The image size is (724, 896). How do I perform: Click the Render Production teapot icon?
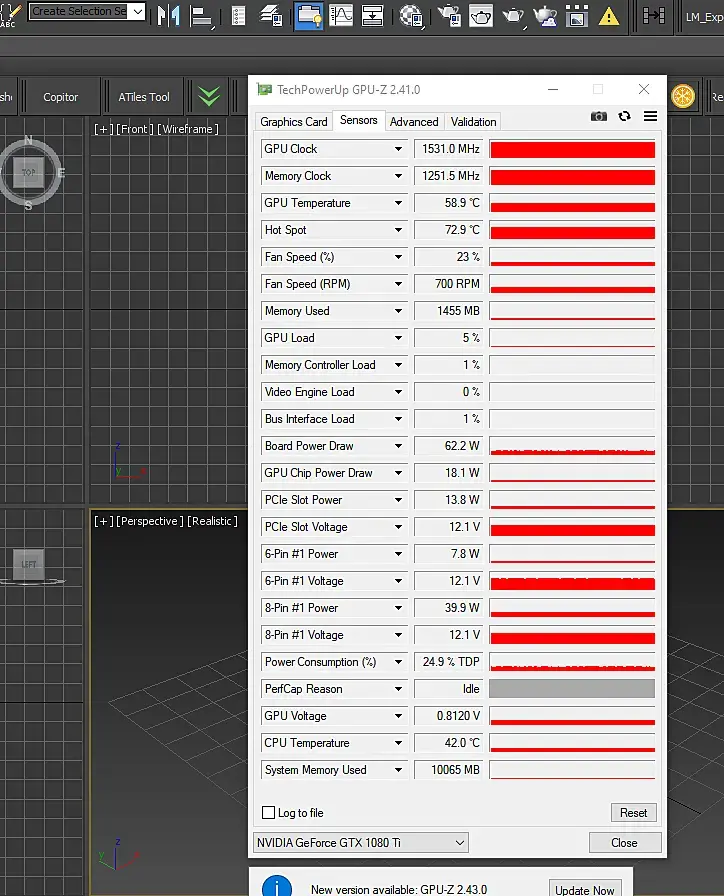[x=513, y=15]
